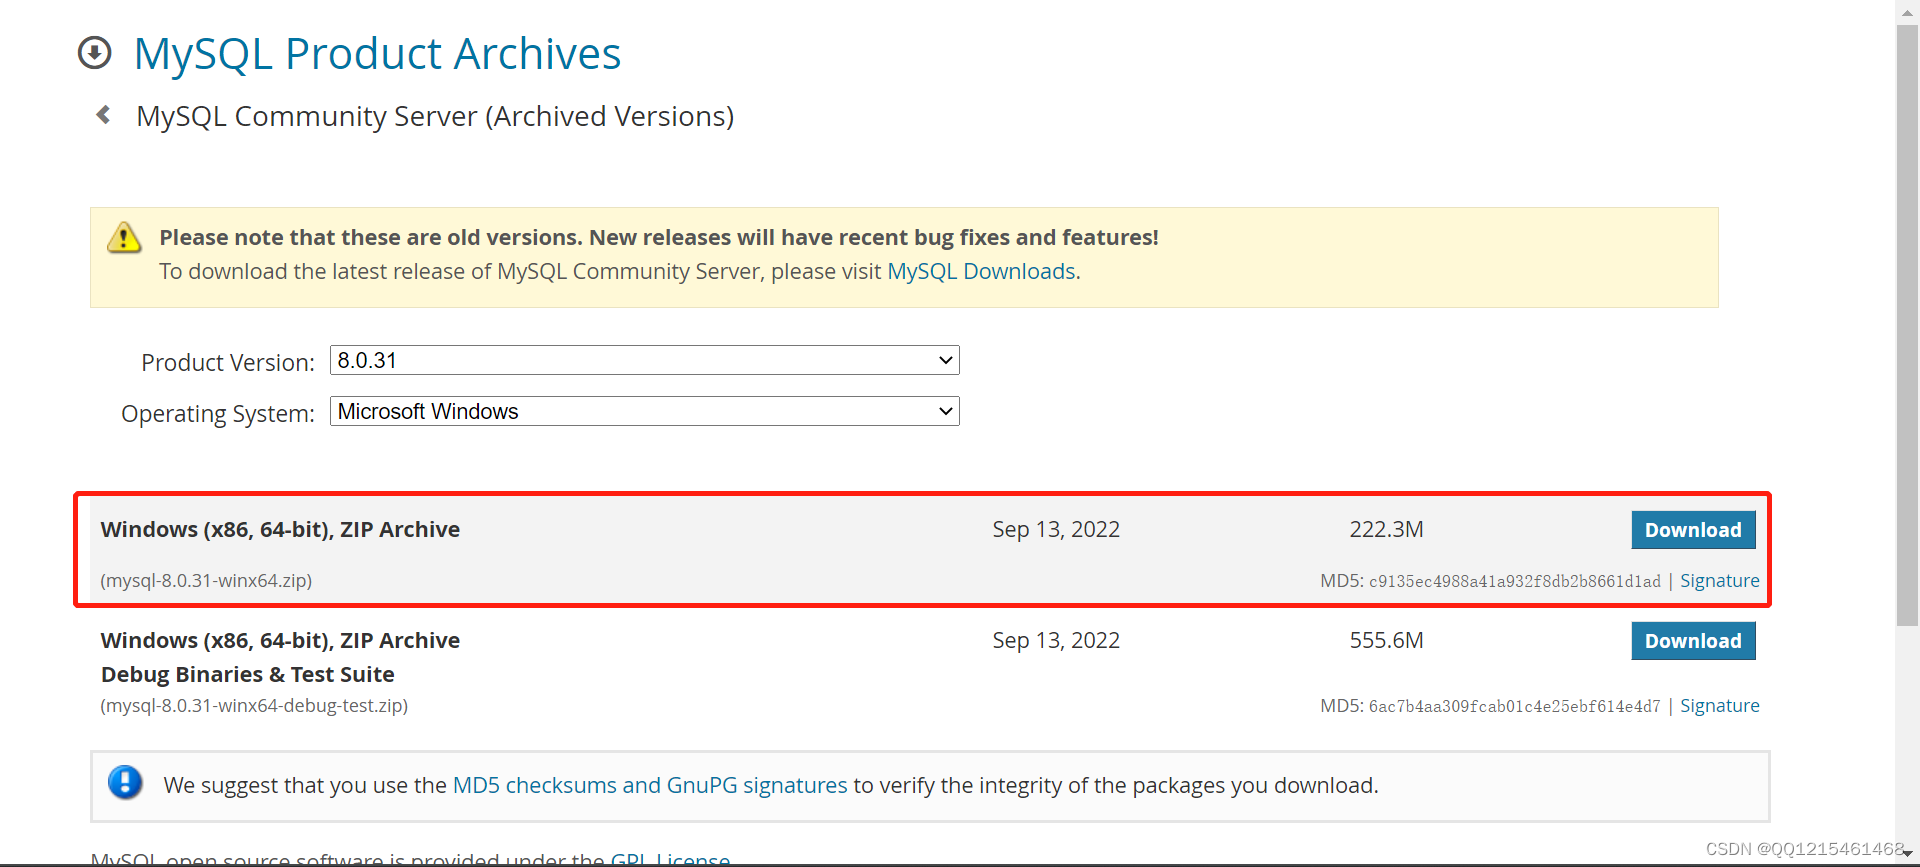Click the page's vertical scrollbar thumb
Viewport: 1920px width, 867px height.
click(x=1907, y=326)
